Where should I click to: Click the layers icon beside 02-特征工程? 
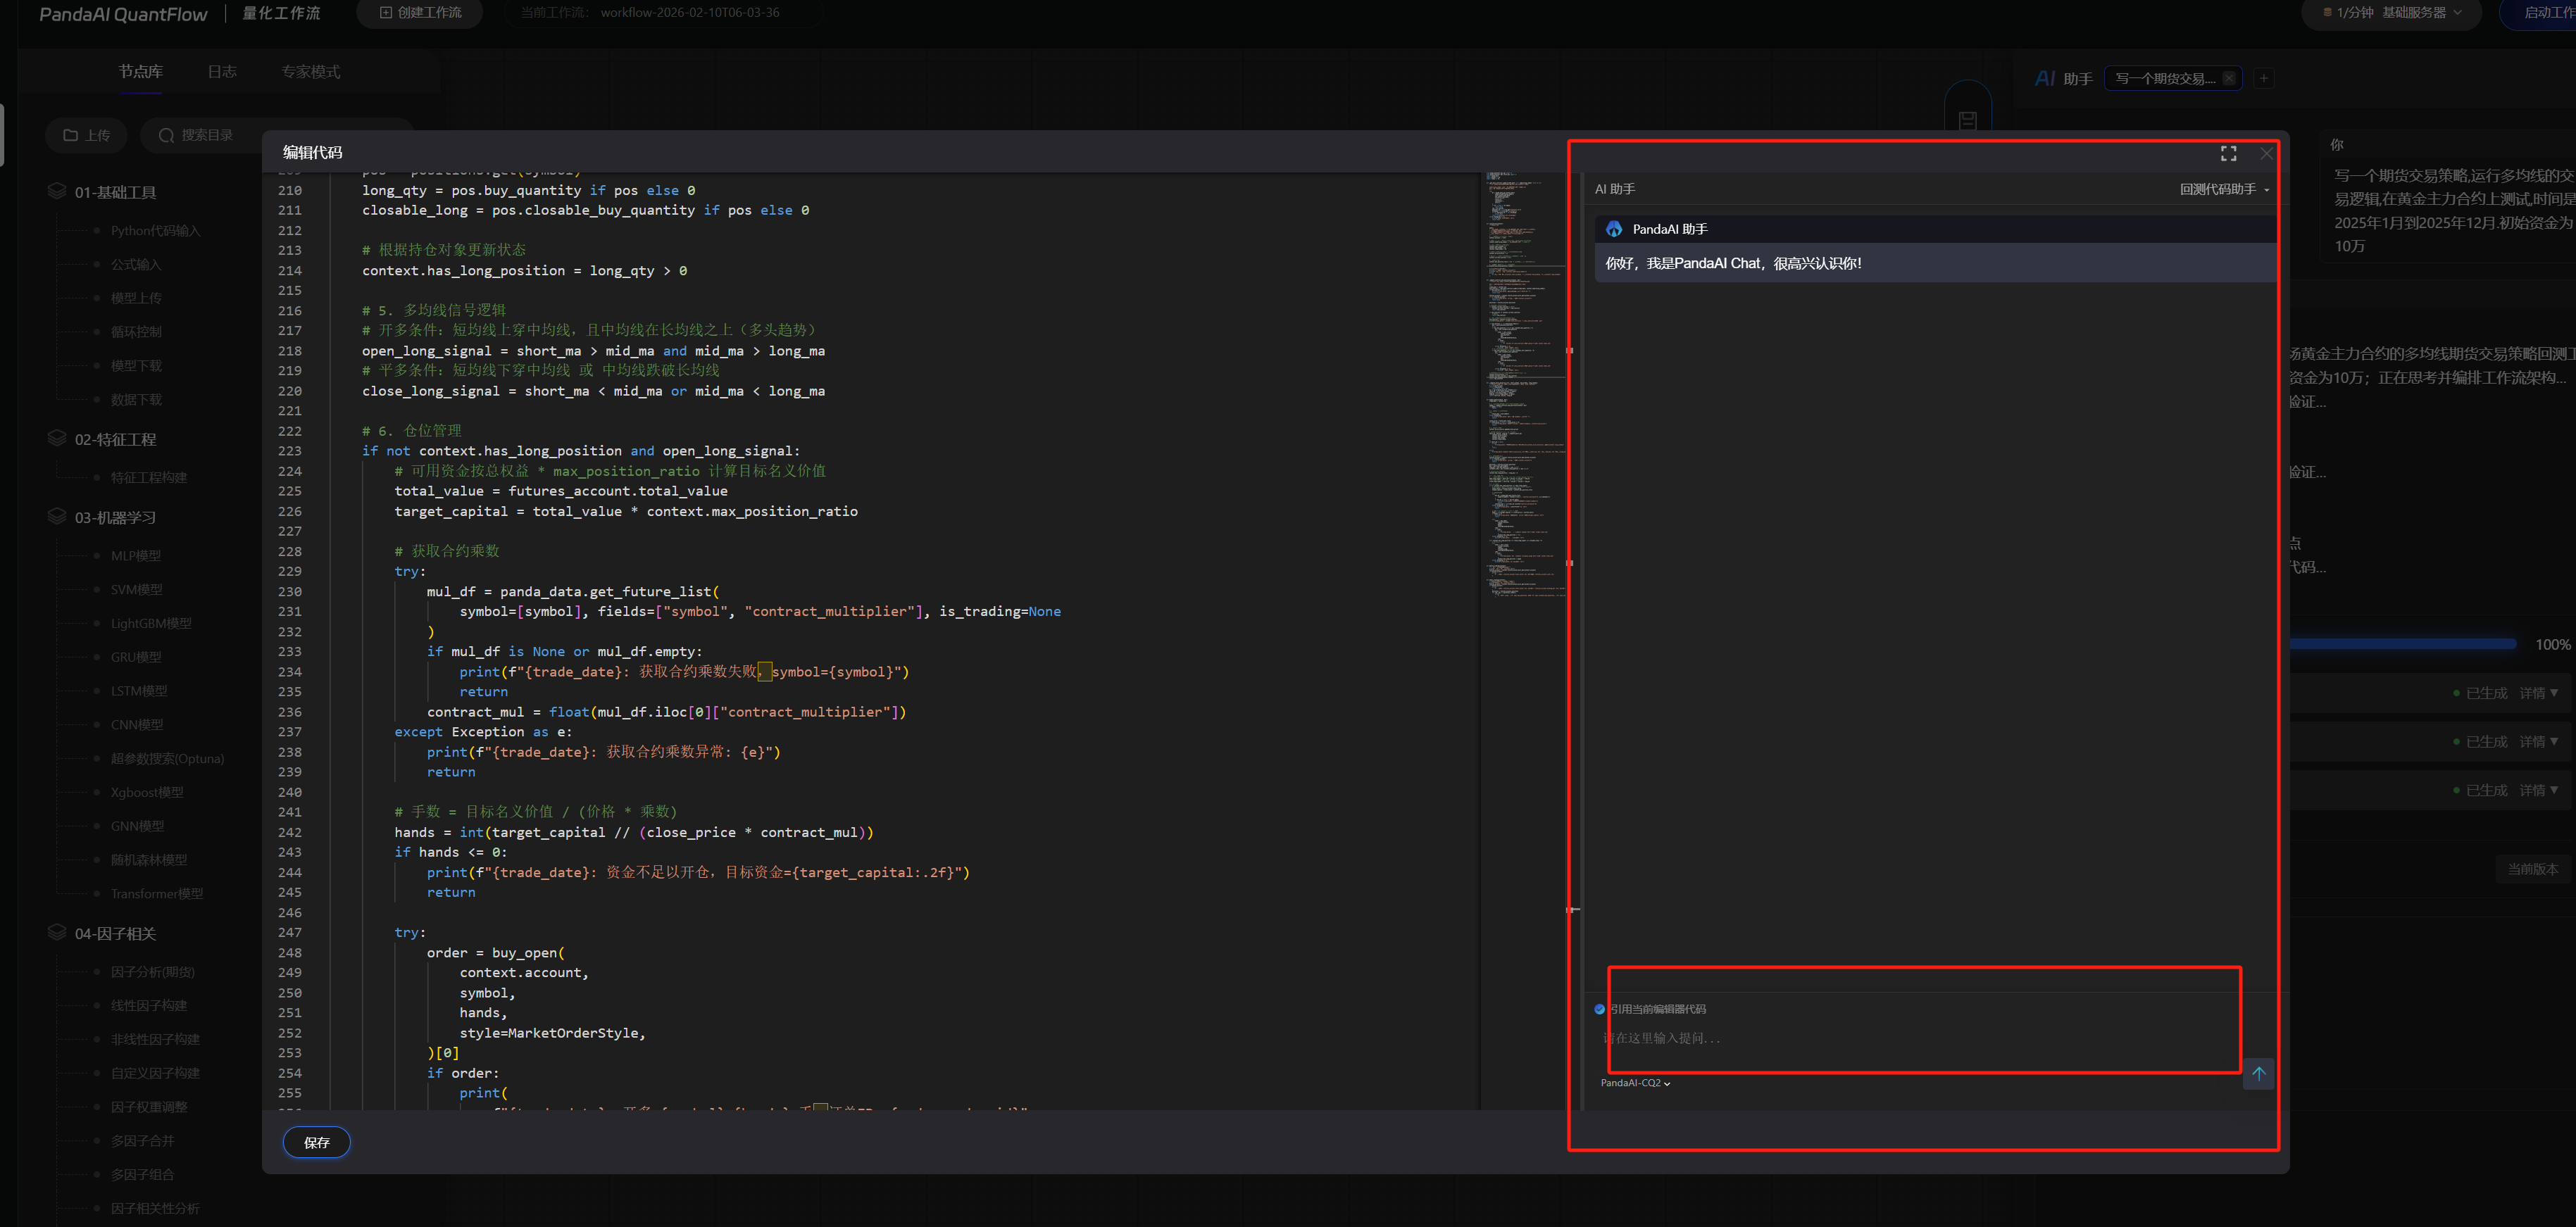57,437
